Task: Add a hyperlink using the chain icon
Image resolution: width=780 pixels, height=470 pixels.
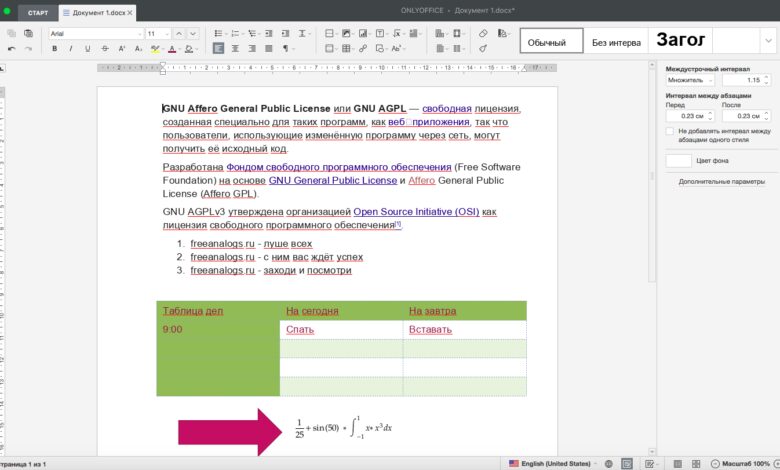Action: [363, 49]
